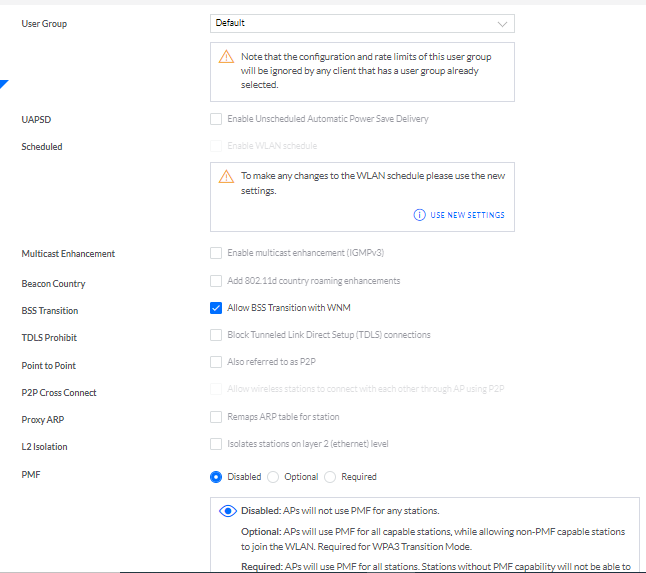Enable Block Tunneled Link Direct Setup checkbox

point(216,335)
